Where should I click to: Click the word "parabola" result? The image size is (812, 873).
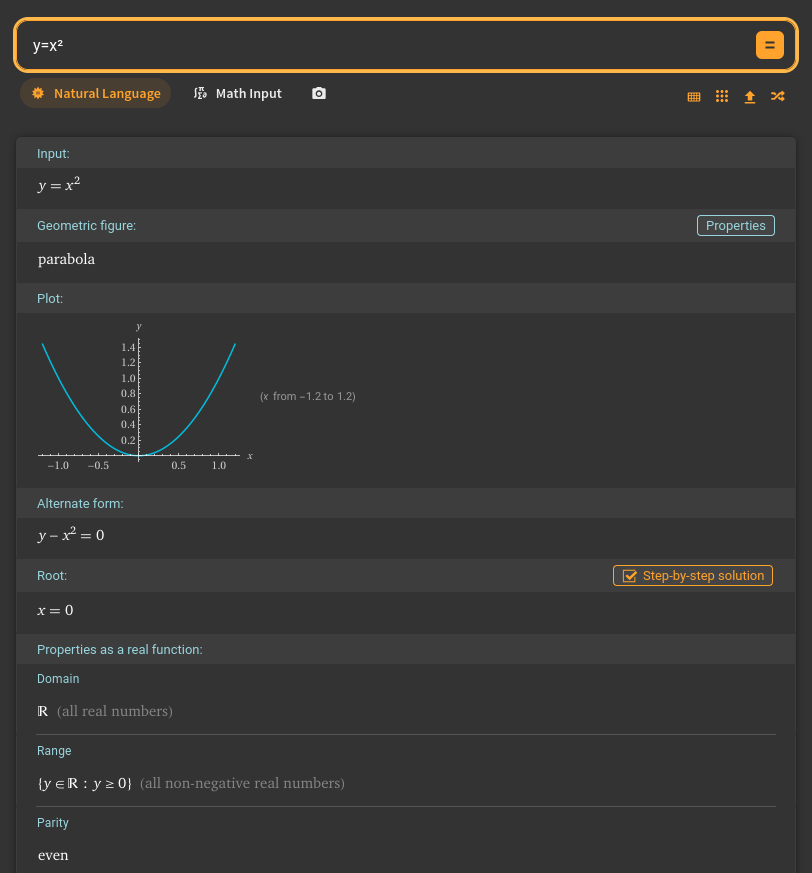coord(66,259)
